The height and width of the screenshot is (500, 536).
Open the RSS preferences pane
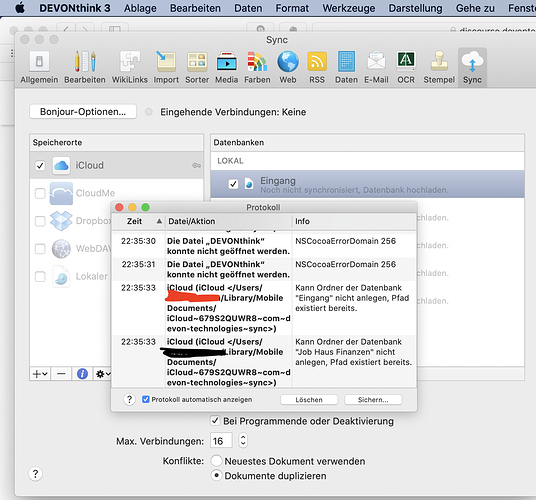(x=317, y=68)
